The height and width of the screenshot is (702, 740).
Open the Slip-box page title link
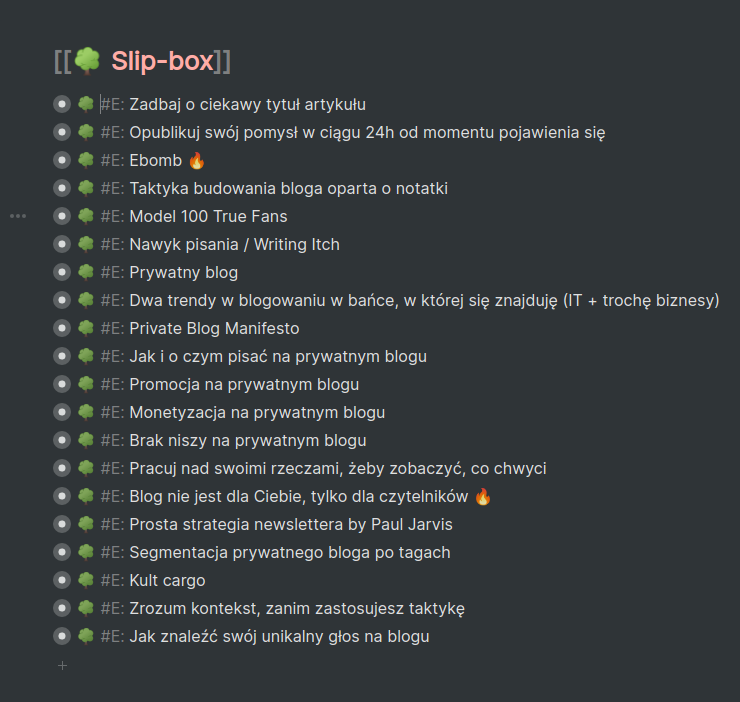[162, 61]
